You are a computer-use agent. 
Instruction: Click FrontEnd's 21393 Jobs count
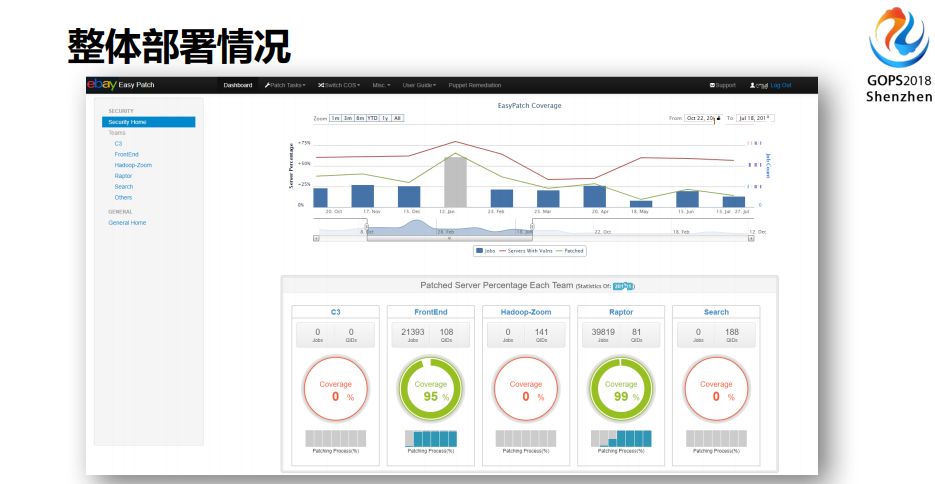pos(413,332)
